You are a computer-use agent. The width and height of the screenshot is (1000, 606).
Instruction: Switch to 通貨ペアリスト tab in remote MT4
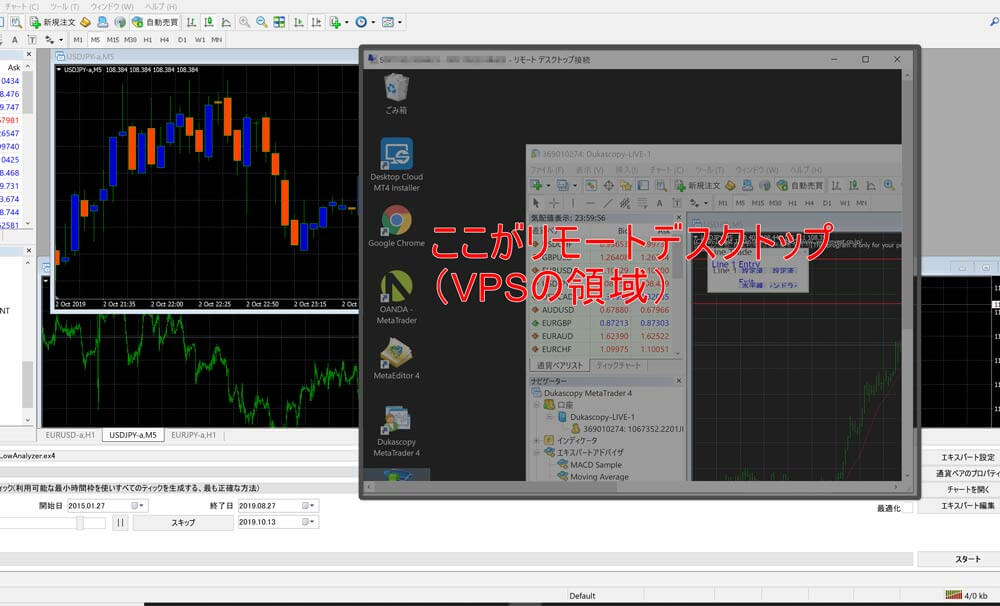559,366
